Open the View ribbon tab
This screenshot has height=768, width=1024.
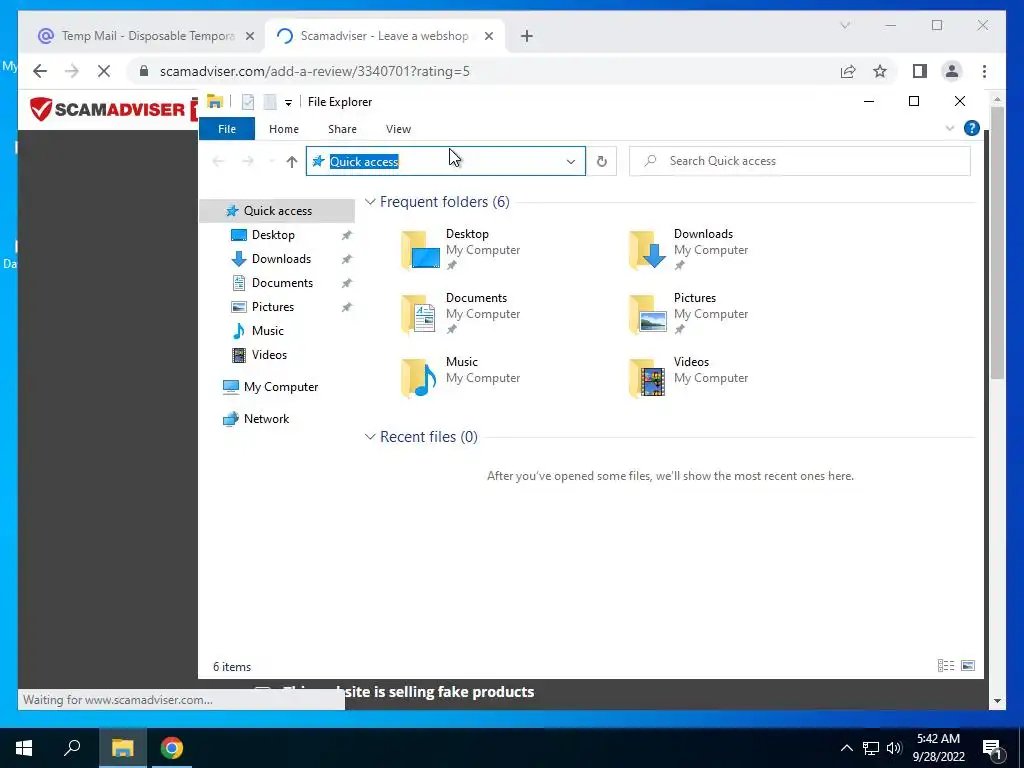click(x=398, y=129)
